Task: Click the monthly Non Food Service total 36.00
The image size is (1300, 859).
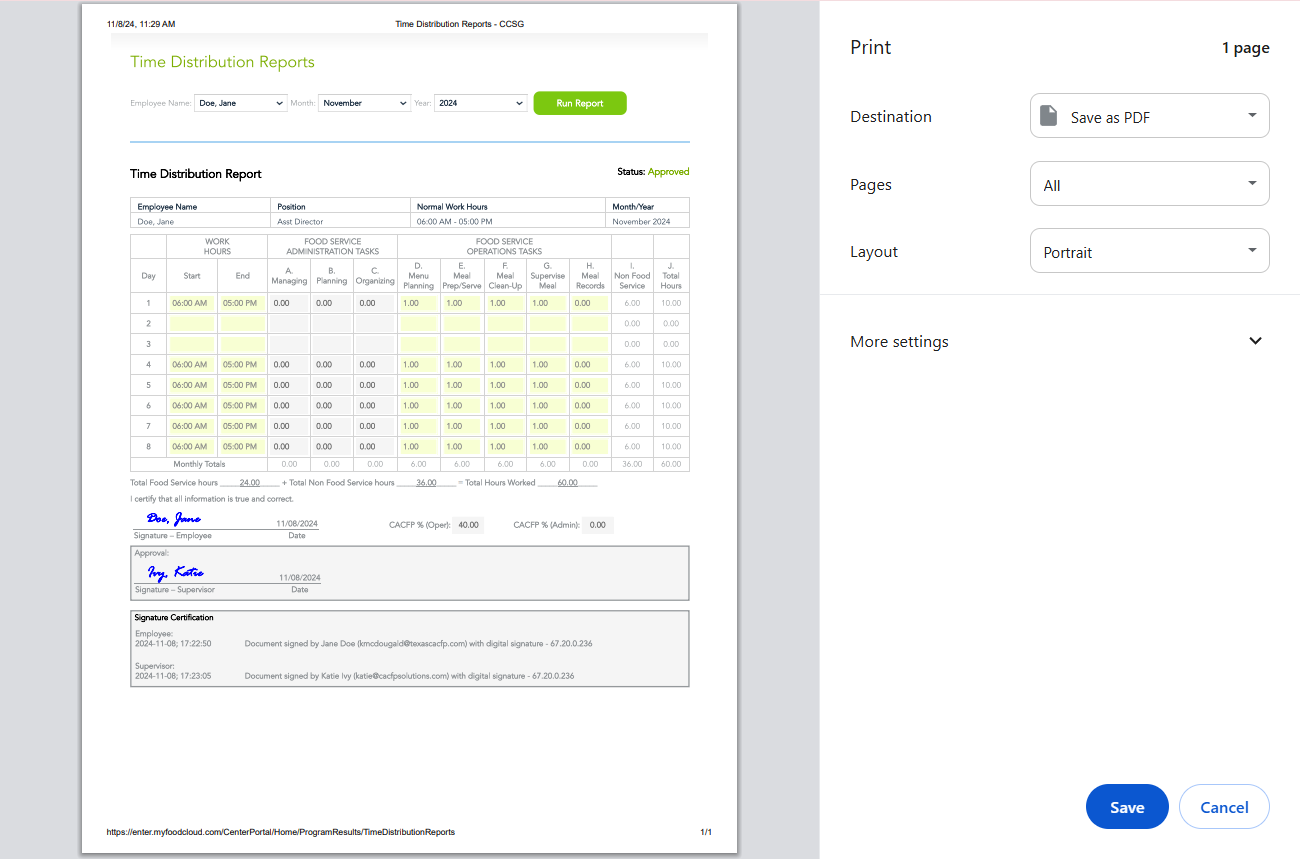Action: [x=632, y=464]
